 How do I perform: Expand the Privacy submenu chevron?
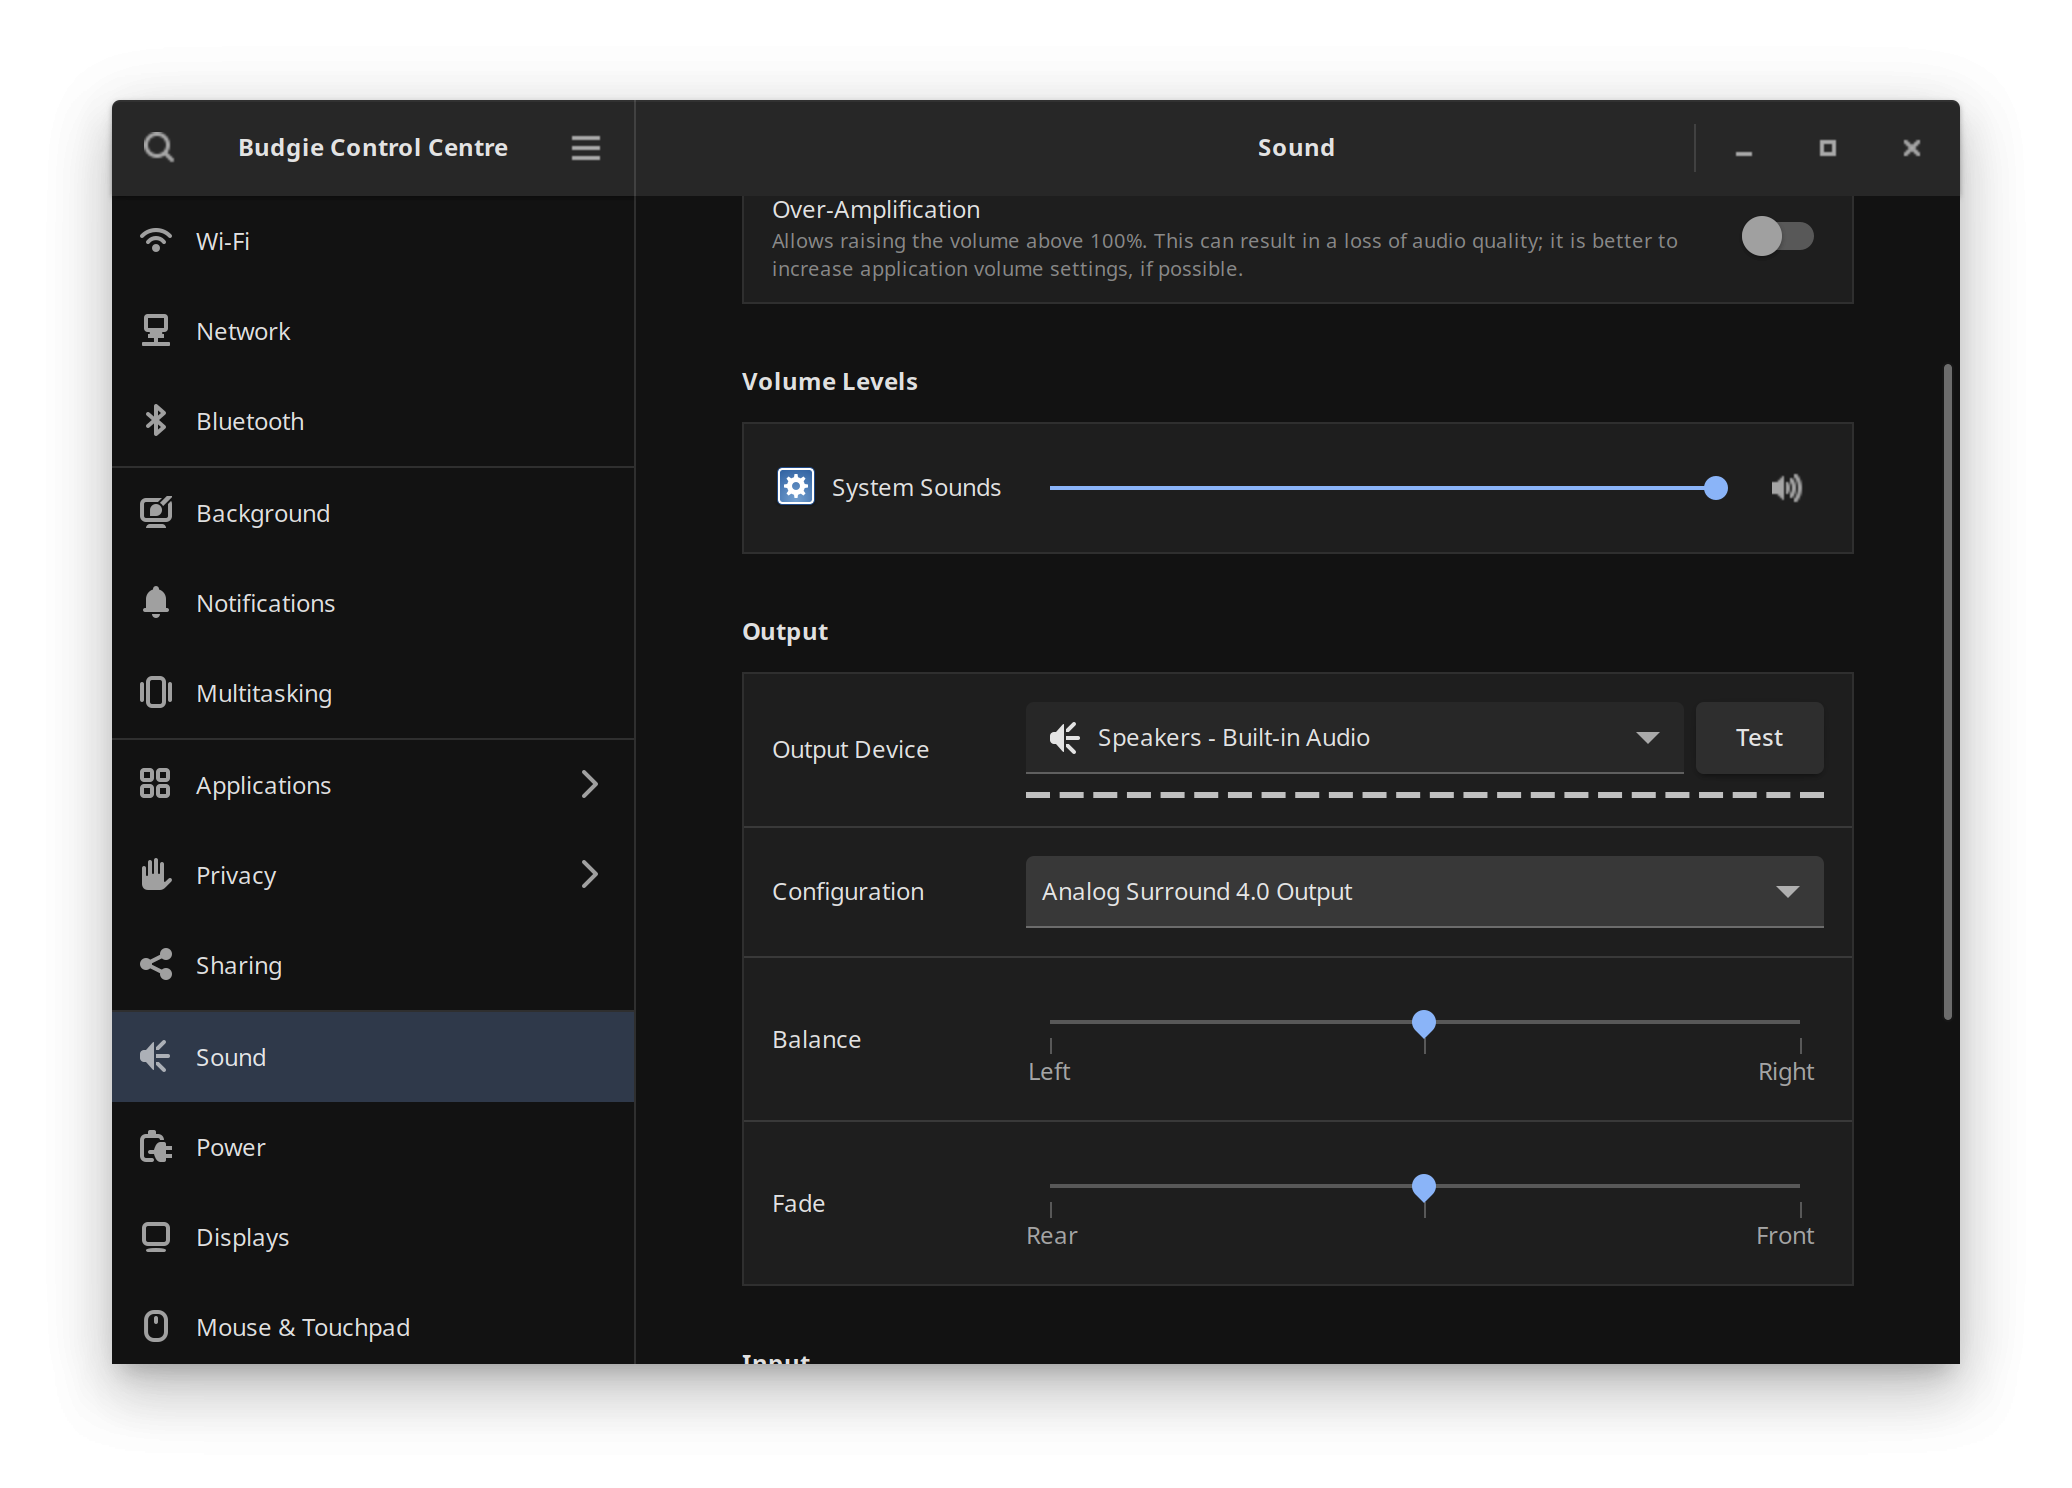589,875
